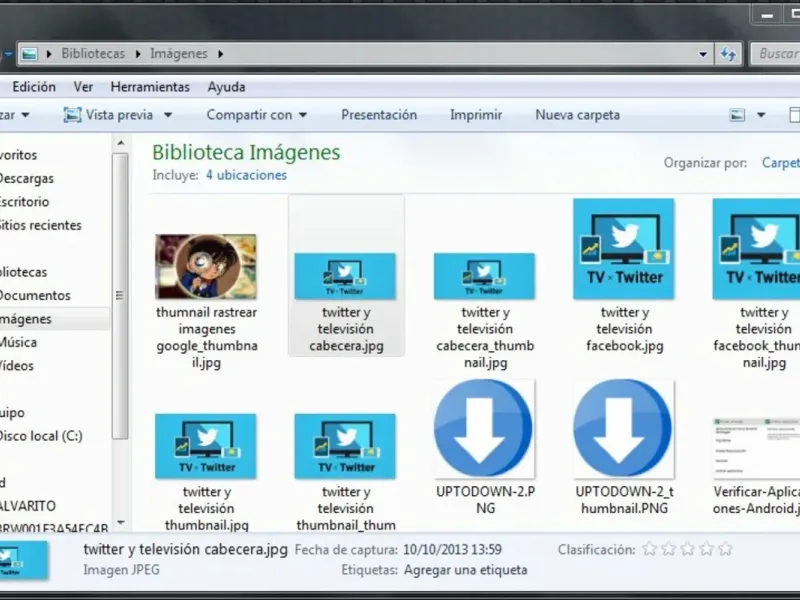This screenshot has height=600, width=800.
Task: Click the Biblioteca Imágenes heading
Action: [246, 153]
